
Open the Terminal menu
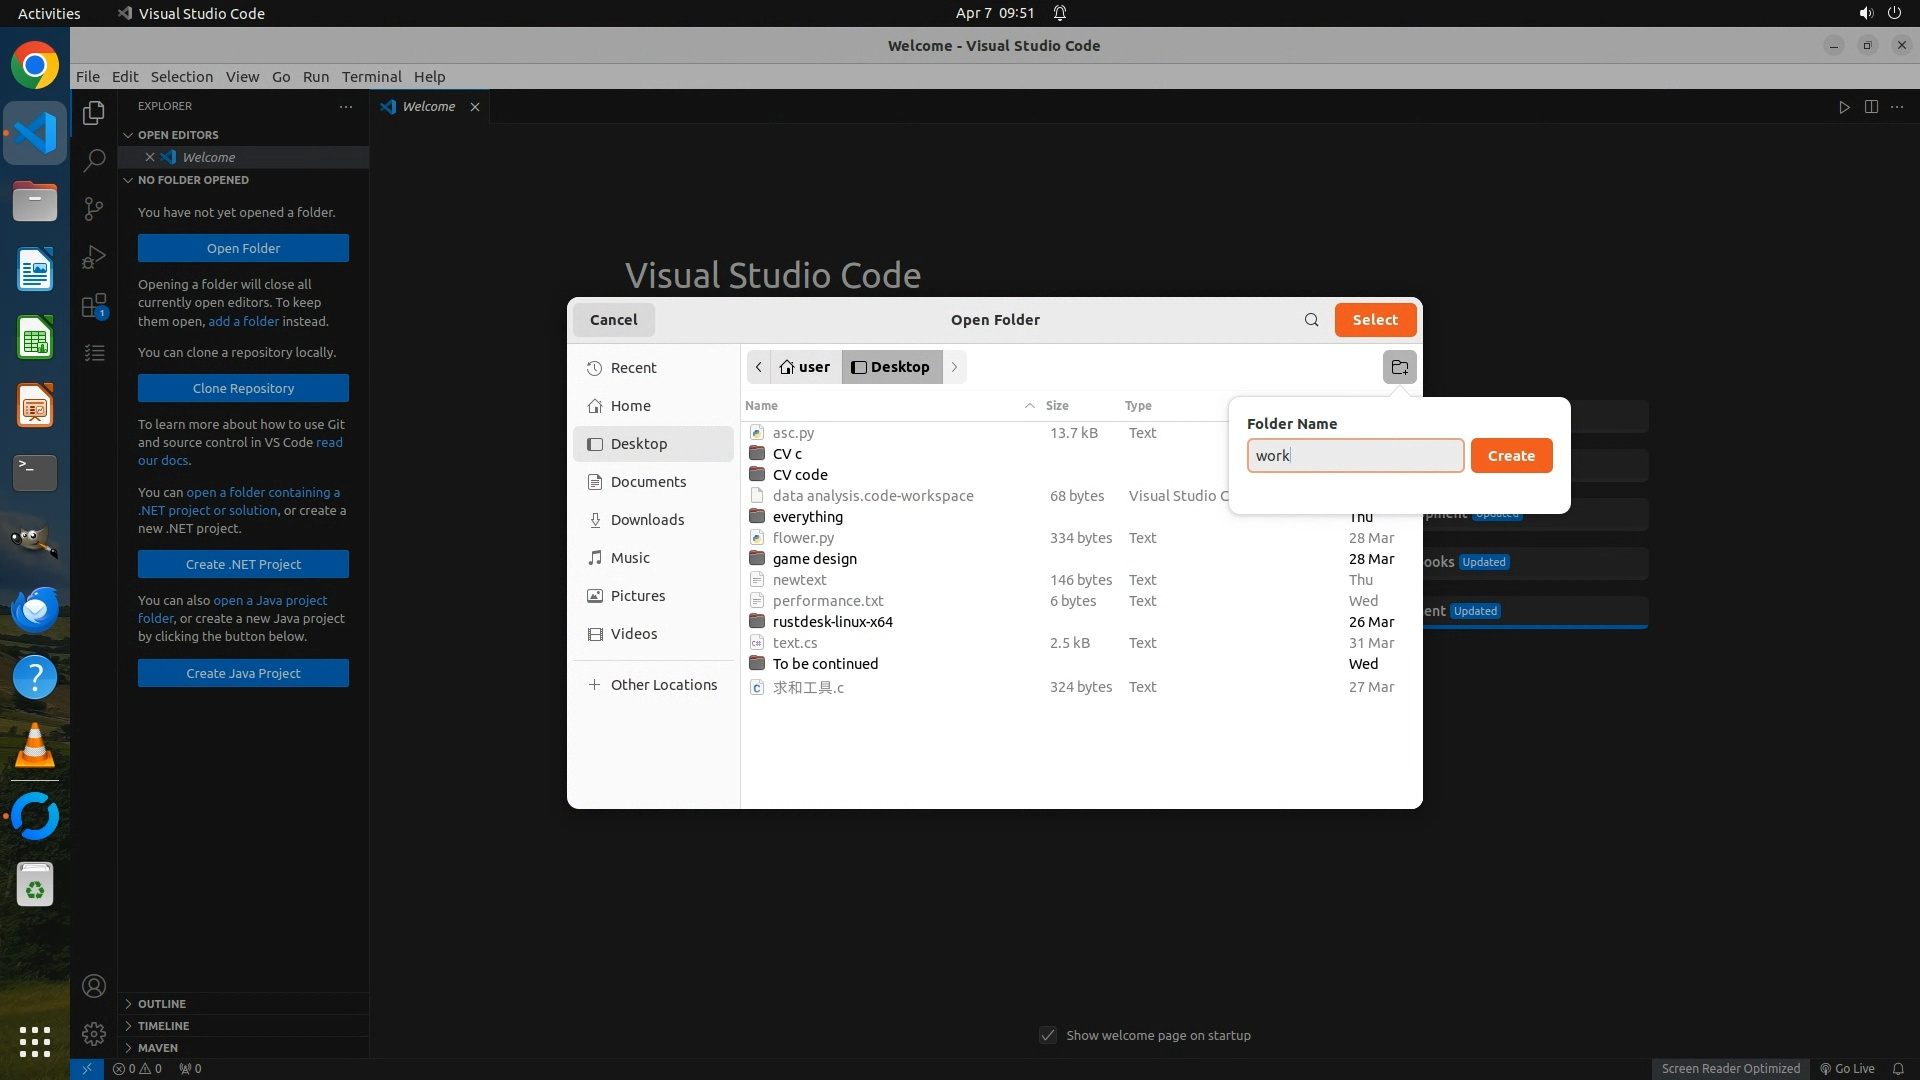[x=371, y=77]
